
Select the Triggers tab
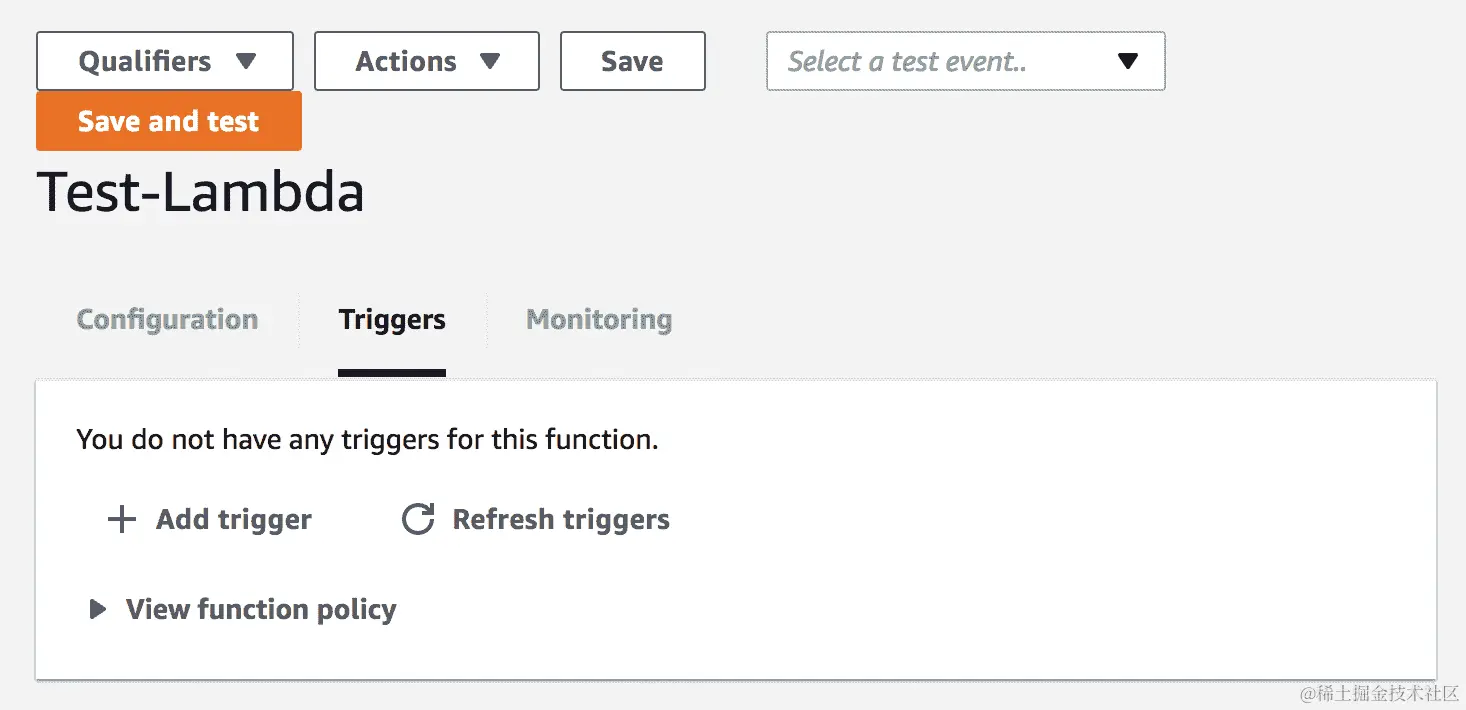click(x=392, y=320)
